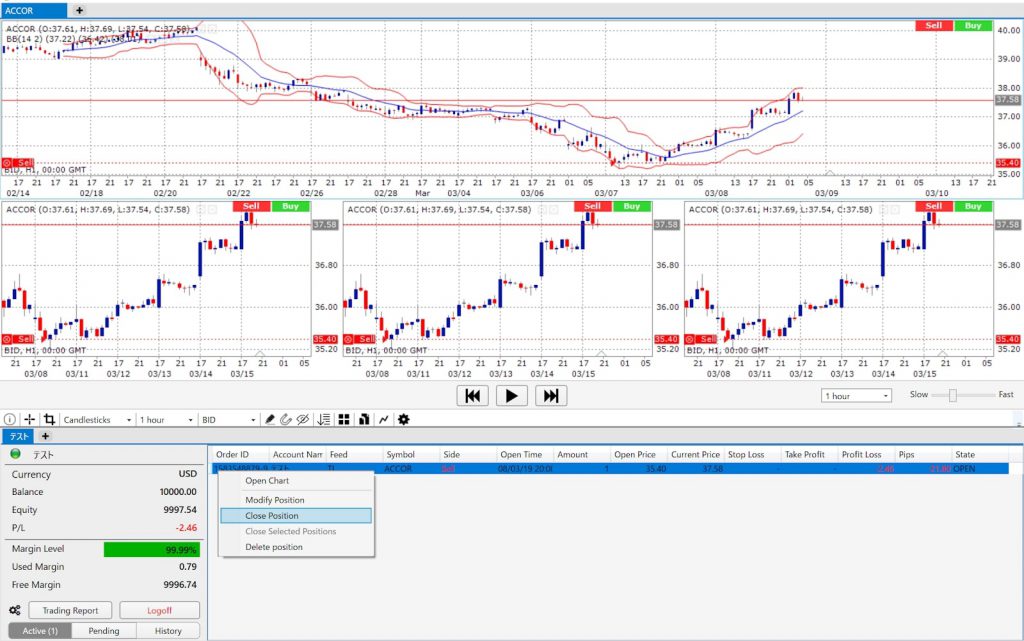Click Balance value 10000.00
Viewport: 1024px width, 641px height.
(178, 492)
